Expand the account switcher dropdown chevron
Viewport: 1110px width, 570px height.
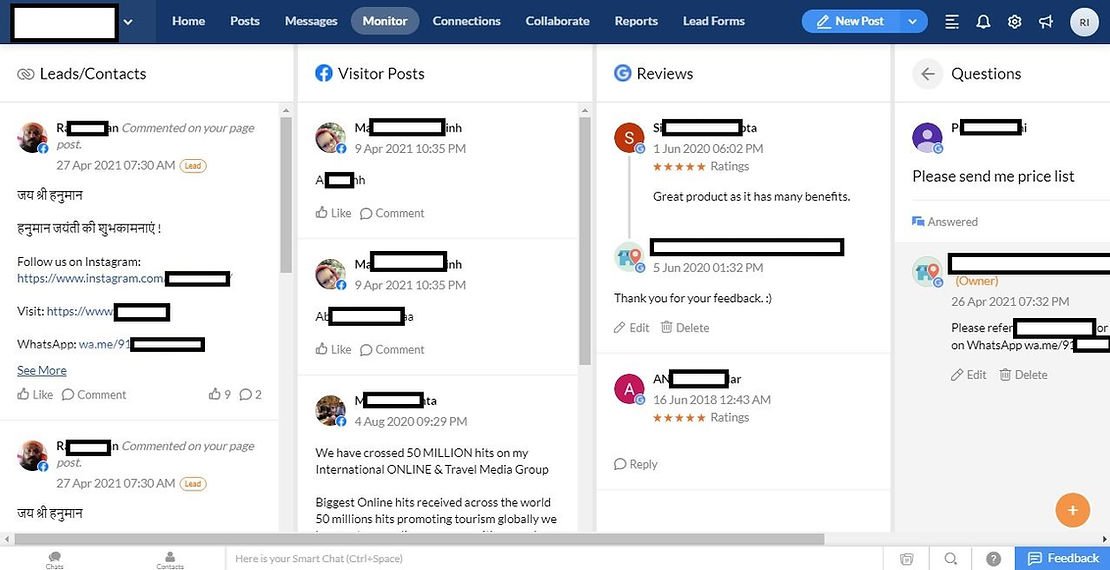click(128, 21)
